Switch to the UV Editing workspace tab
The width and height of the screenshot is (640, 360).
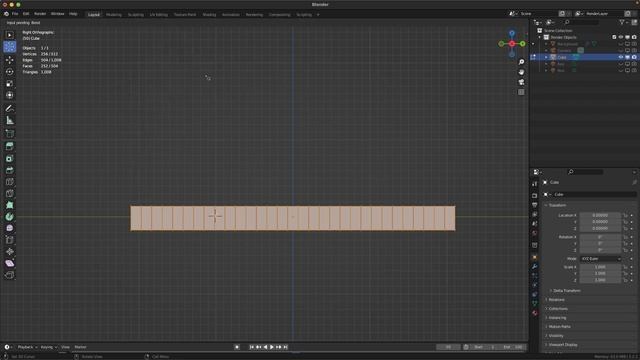click(158, 15)
